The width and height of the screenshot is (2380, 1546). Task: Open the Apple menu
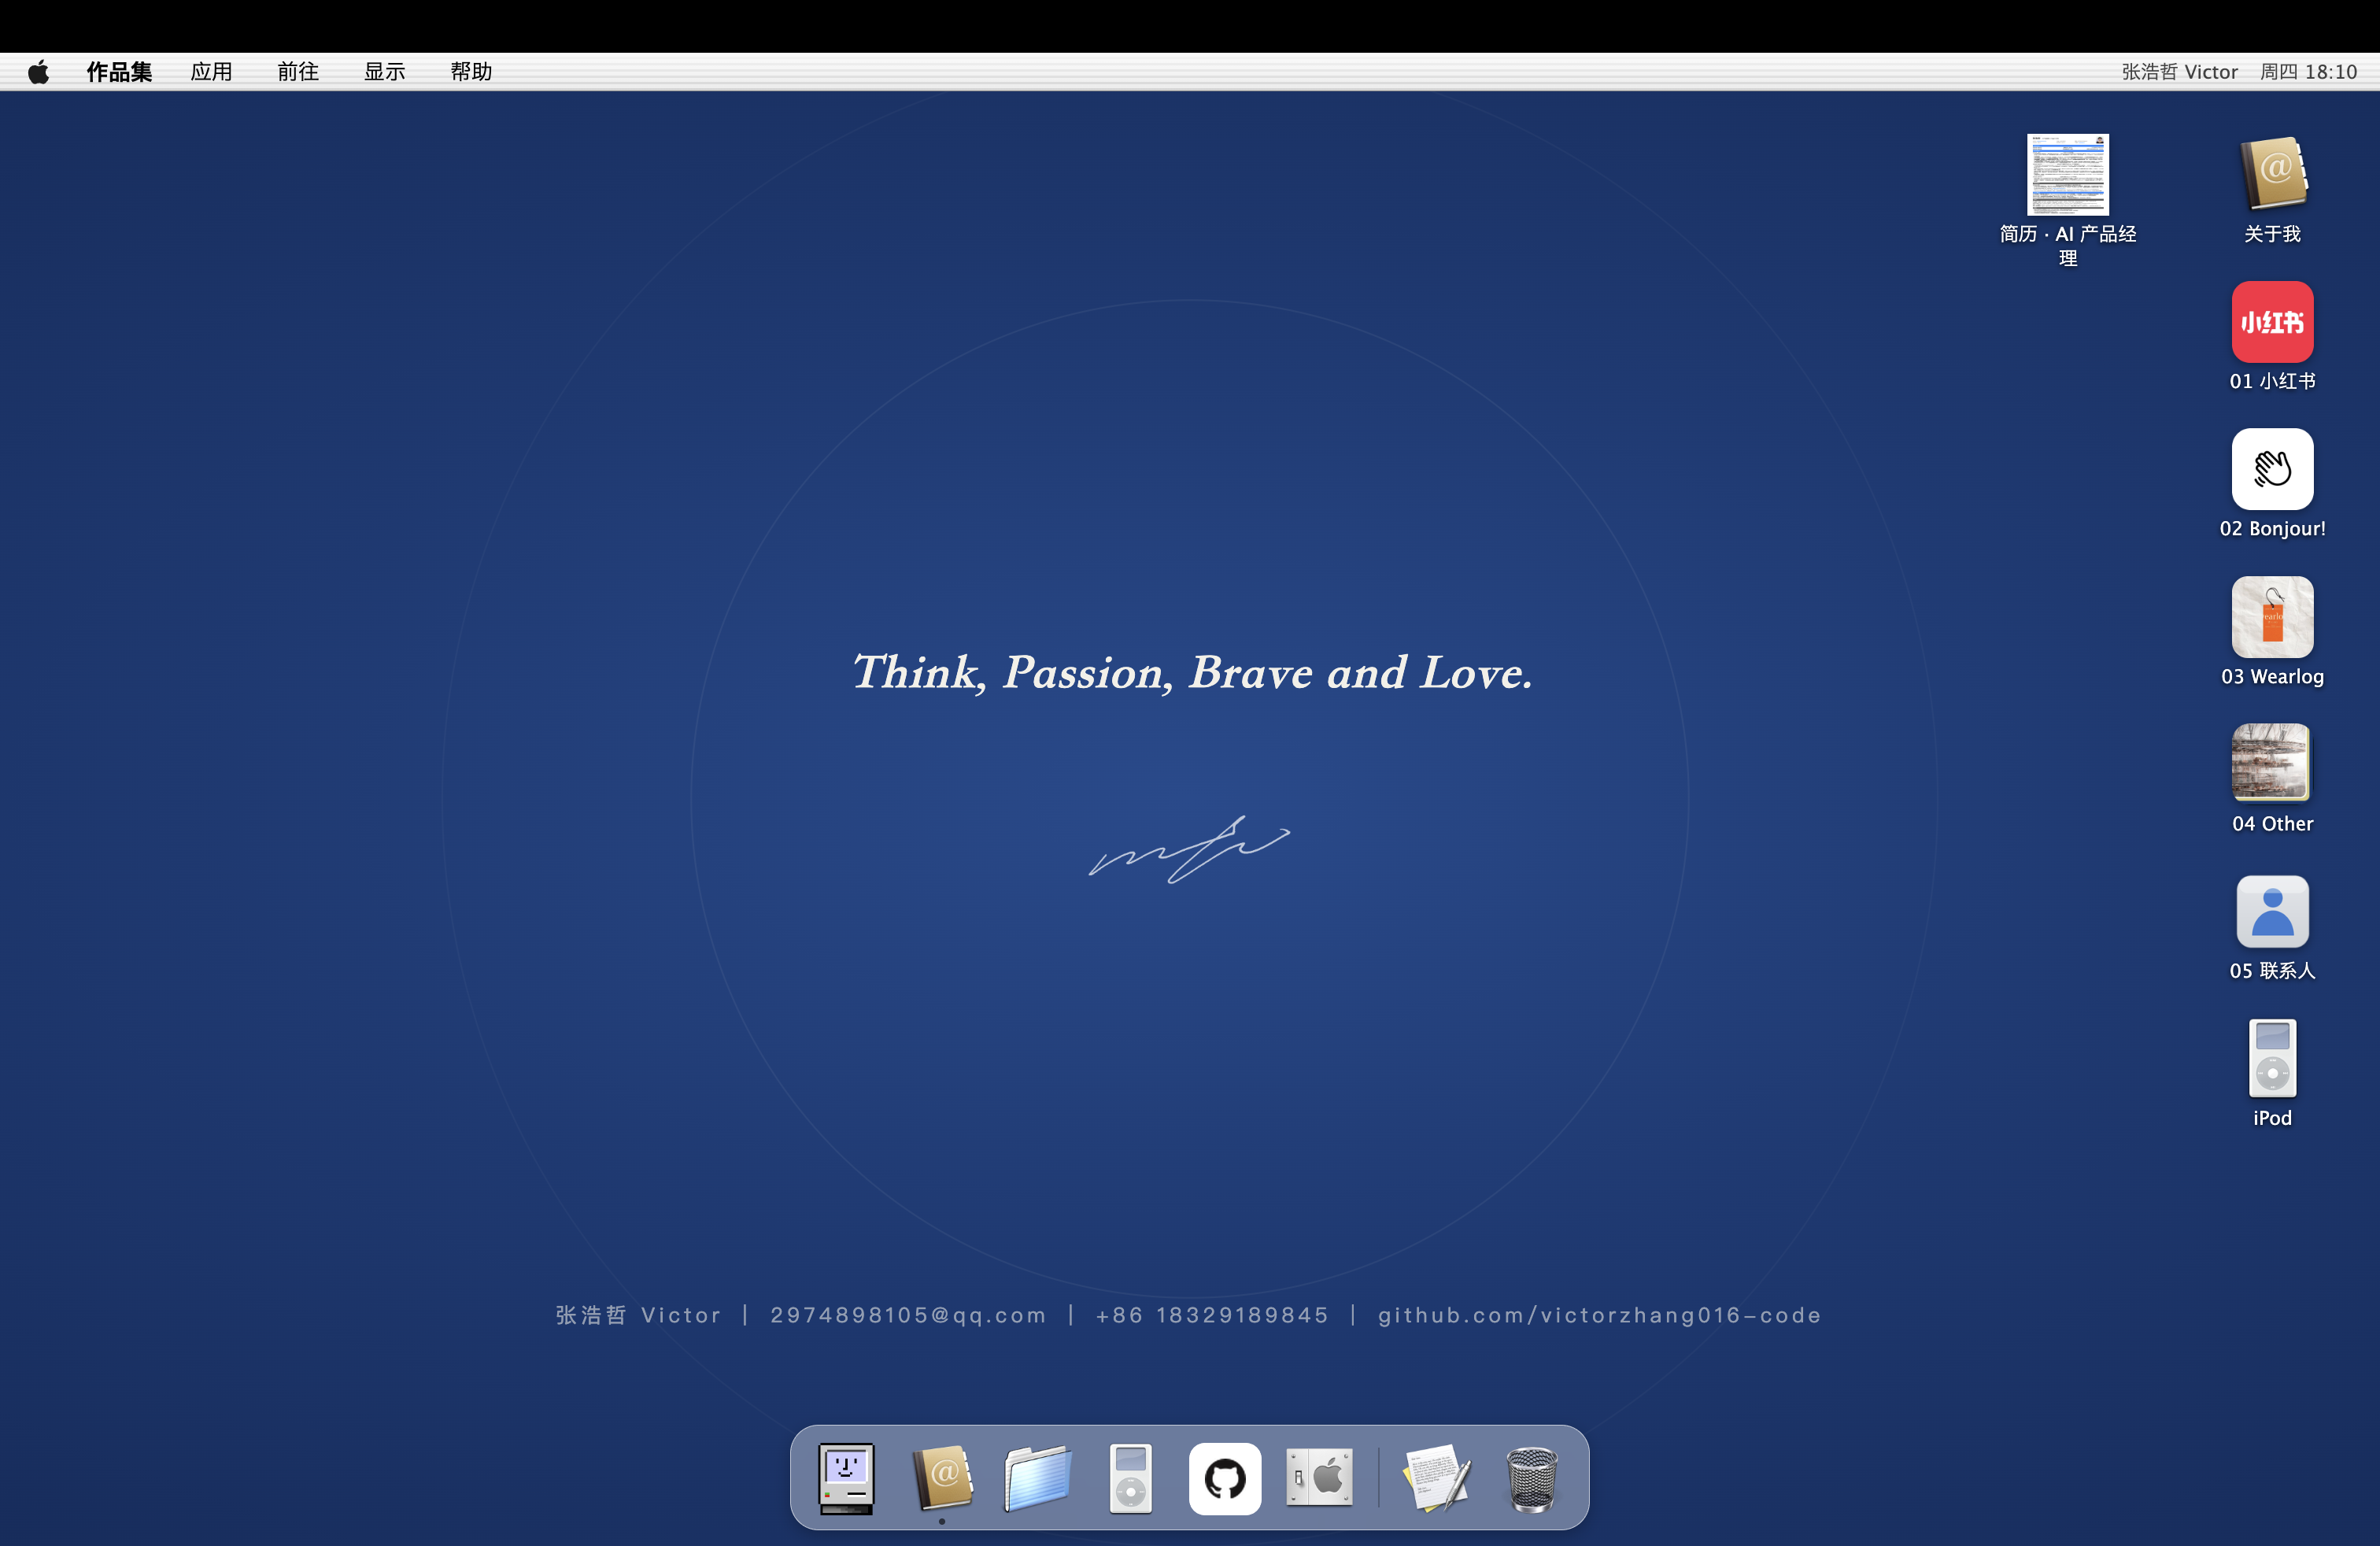click(38, 72)
